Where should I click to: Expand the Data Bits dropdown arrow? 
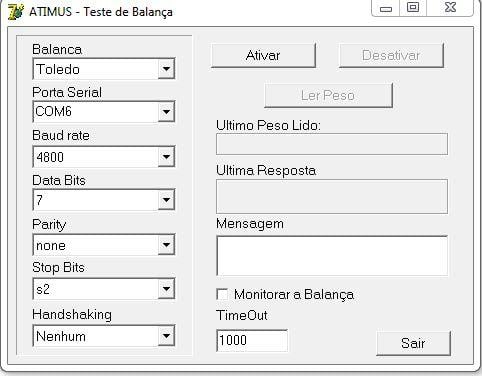[x=166, y=200]
